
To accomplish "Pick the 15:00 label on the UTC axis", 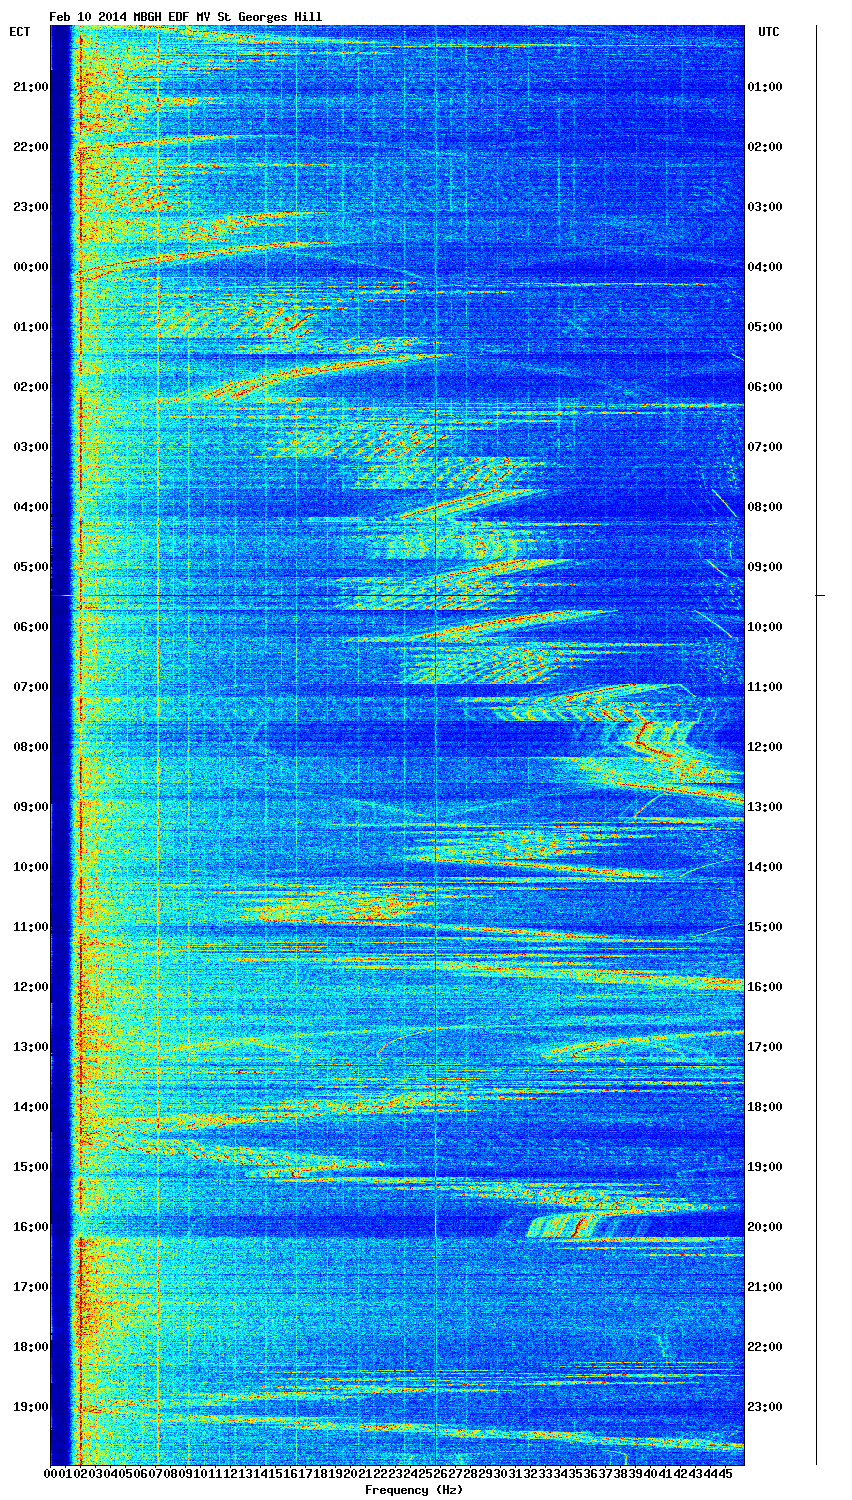I will click(765, 927).
